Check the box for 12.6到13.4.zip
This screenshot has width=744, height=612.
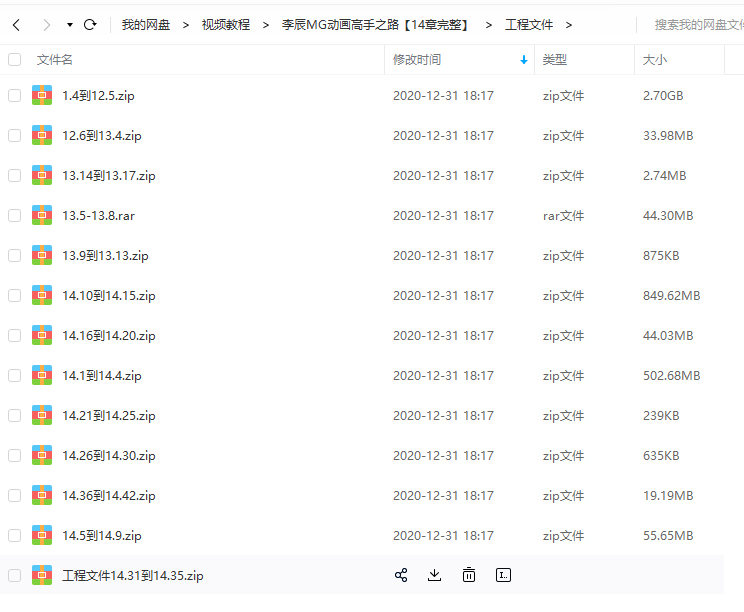pyautogui.click(x=14, y=135)
